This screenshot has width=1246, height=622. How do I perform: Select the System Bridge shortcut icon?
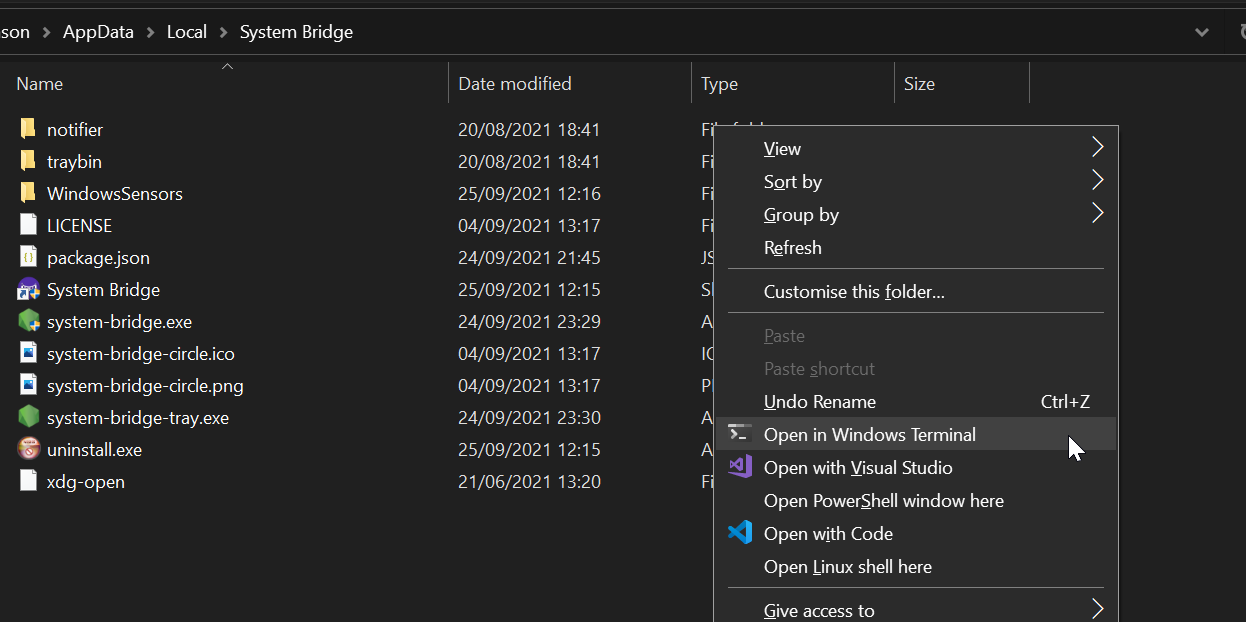[28, 289]
